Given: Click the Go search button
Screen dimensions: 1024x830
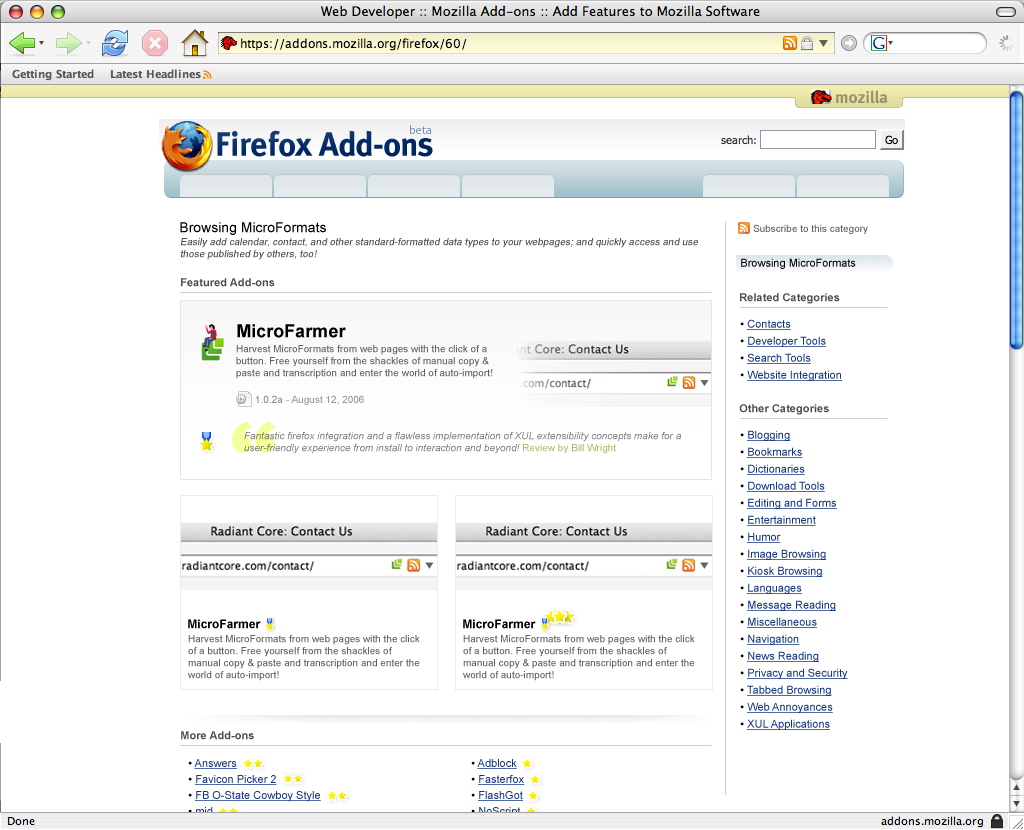Looking at the screenshot, I should tap(891, 140).
